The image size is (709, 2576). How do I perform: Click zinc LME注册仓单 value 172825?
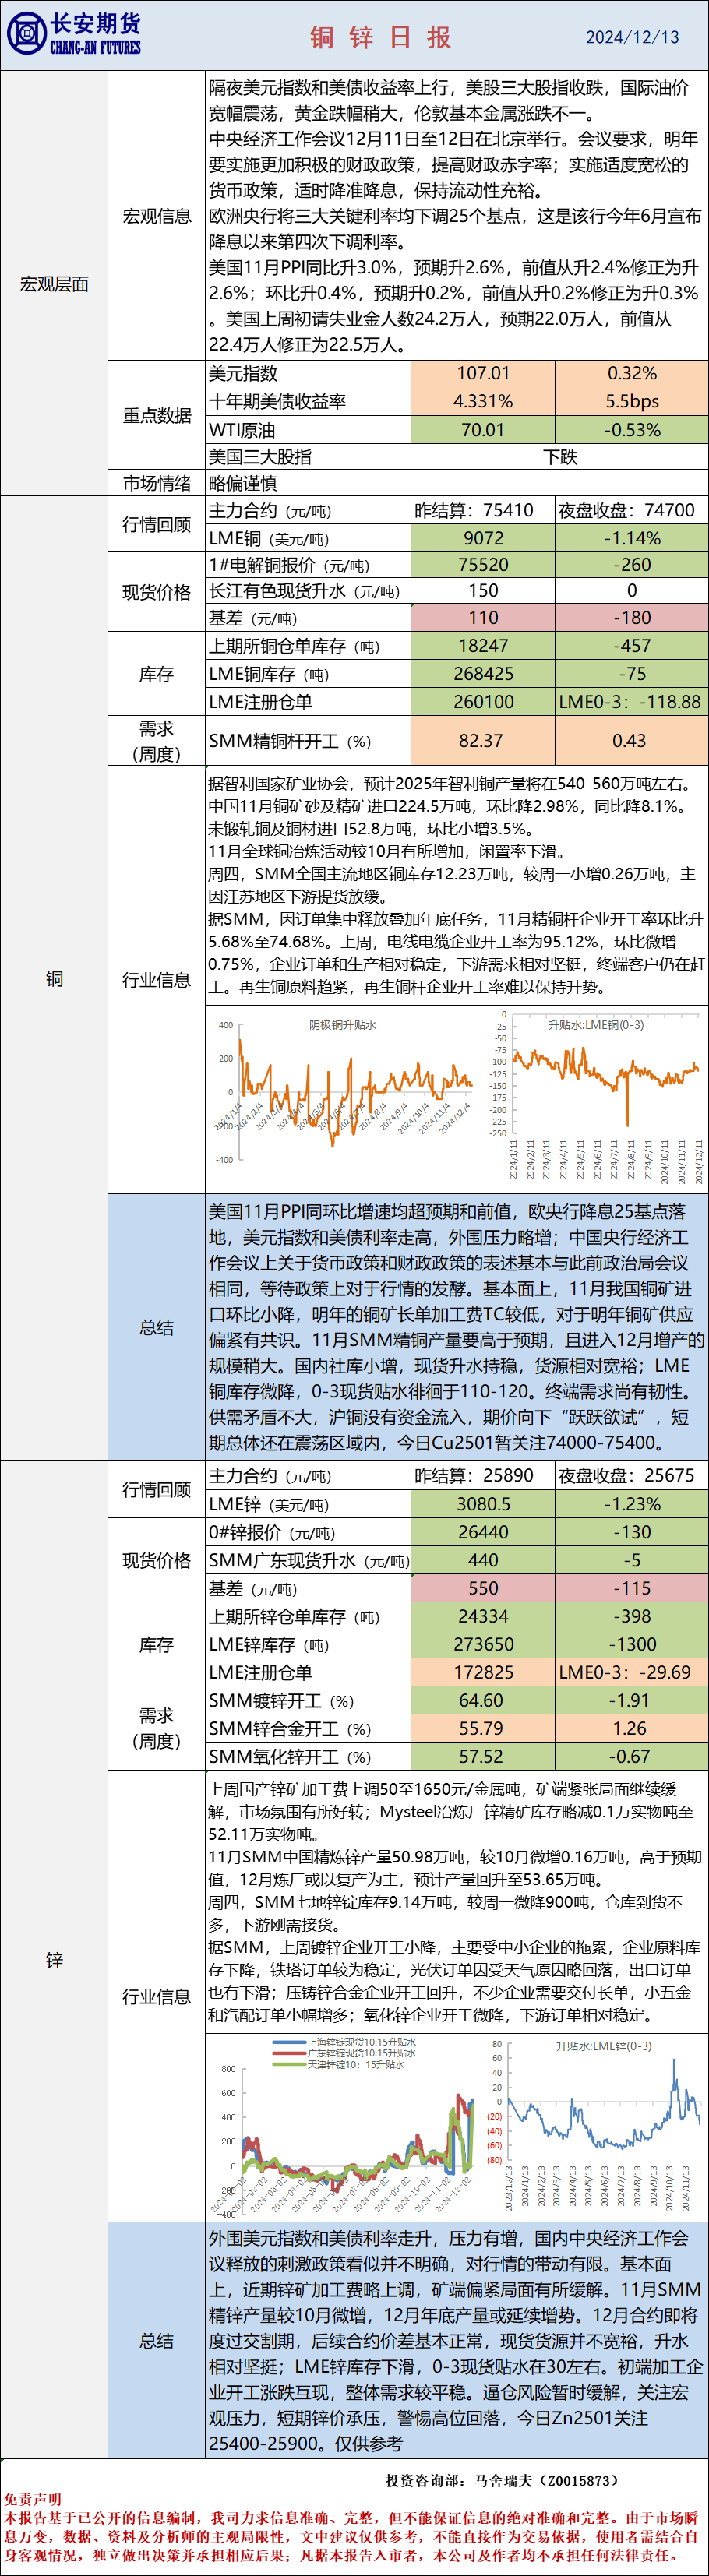click(x=483, y=1672)
